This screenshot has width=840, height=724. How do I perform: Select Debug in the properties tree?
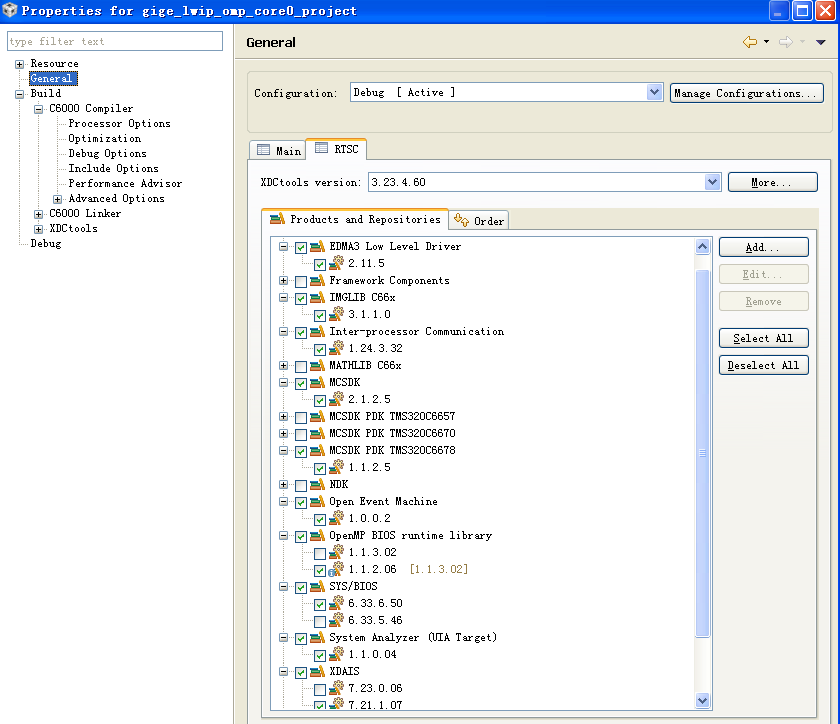click(46, 243)
